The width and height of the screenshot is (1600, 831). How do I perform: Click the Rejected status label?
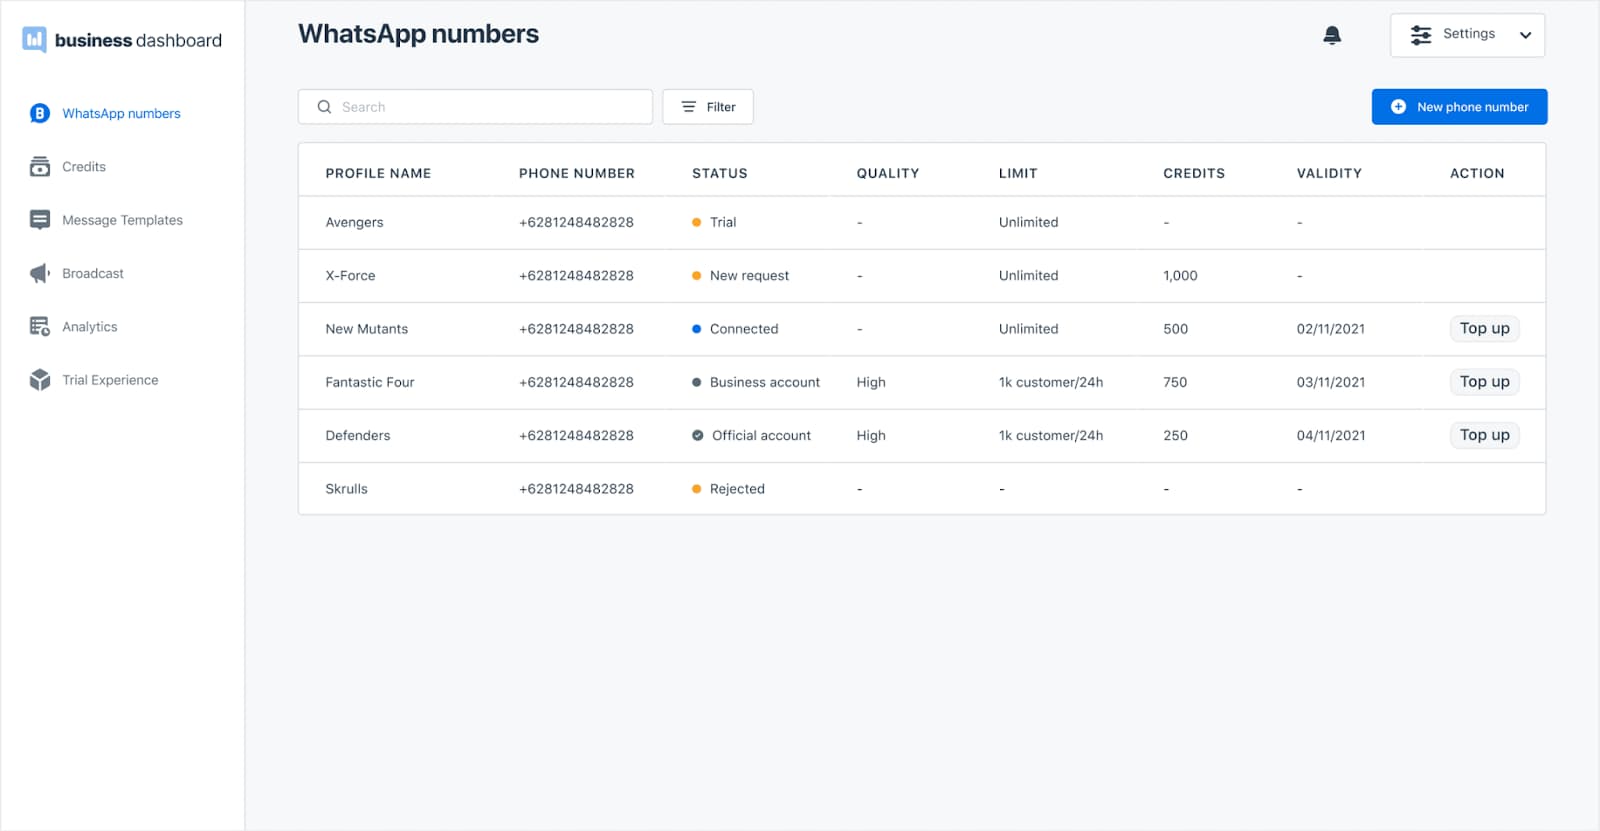737,489
